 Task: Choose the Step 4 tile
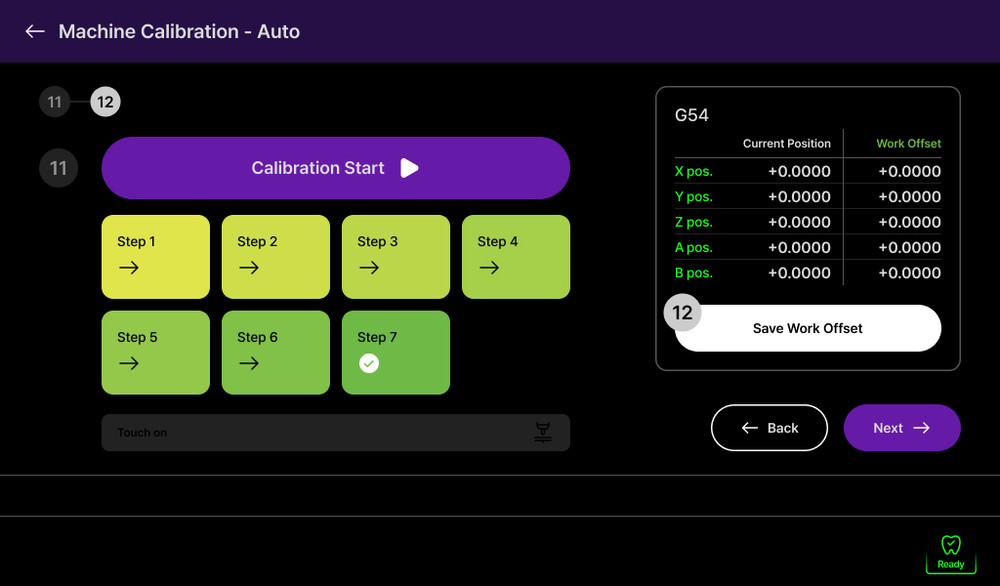516,257
